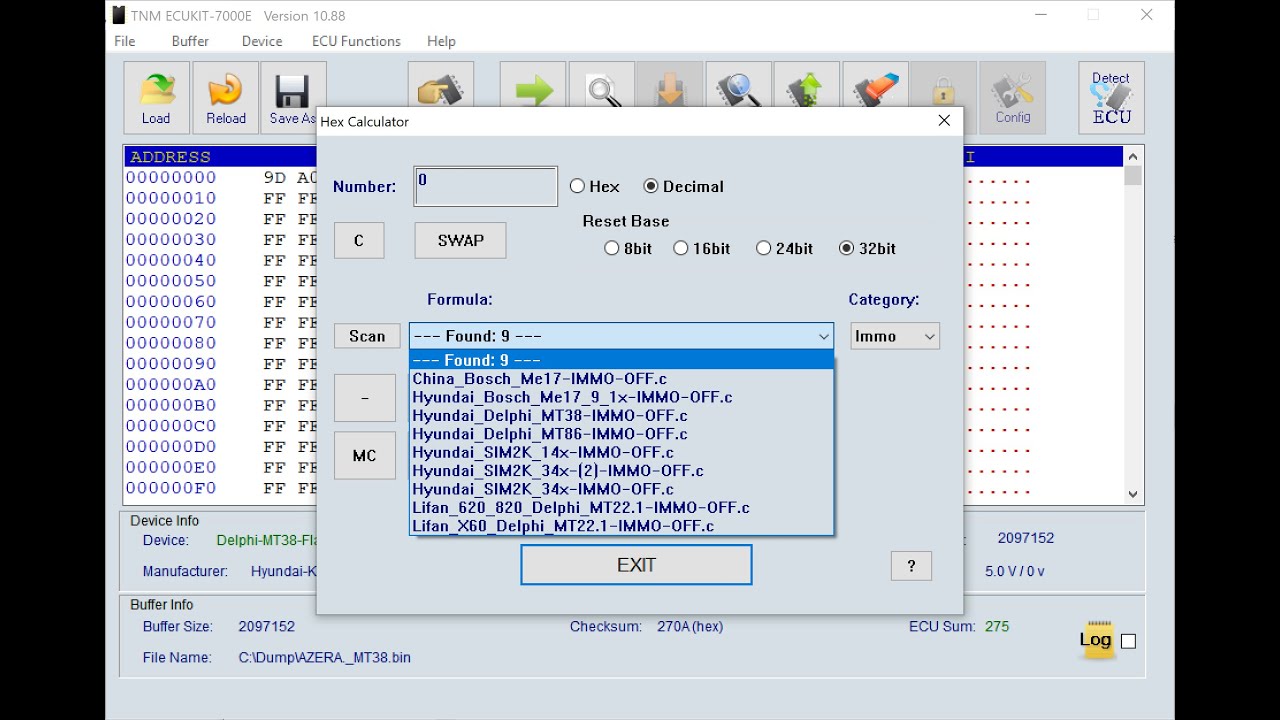Pick Hyundai_Delphi_MT38-IMMO-OFF.c formula
Viewport: 1280px width, 720px height.
[x=621, y=415]
